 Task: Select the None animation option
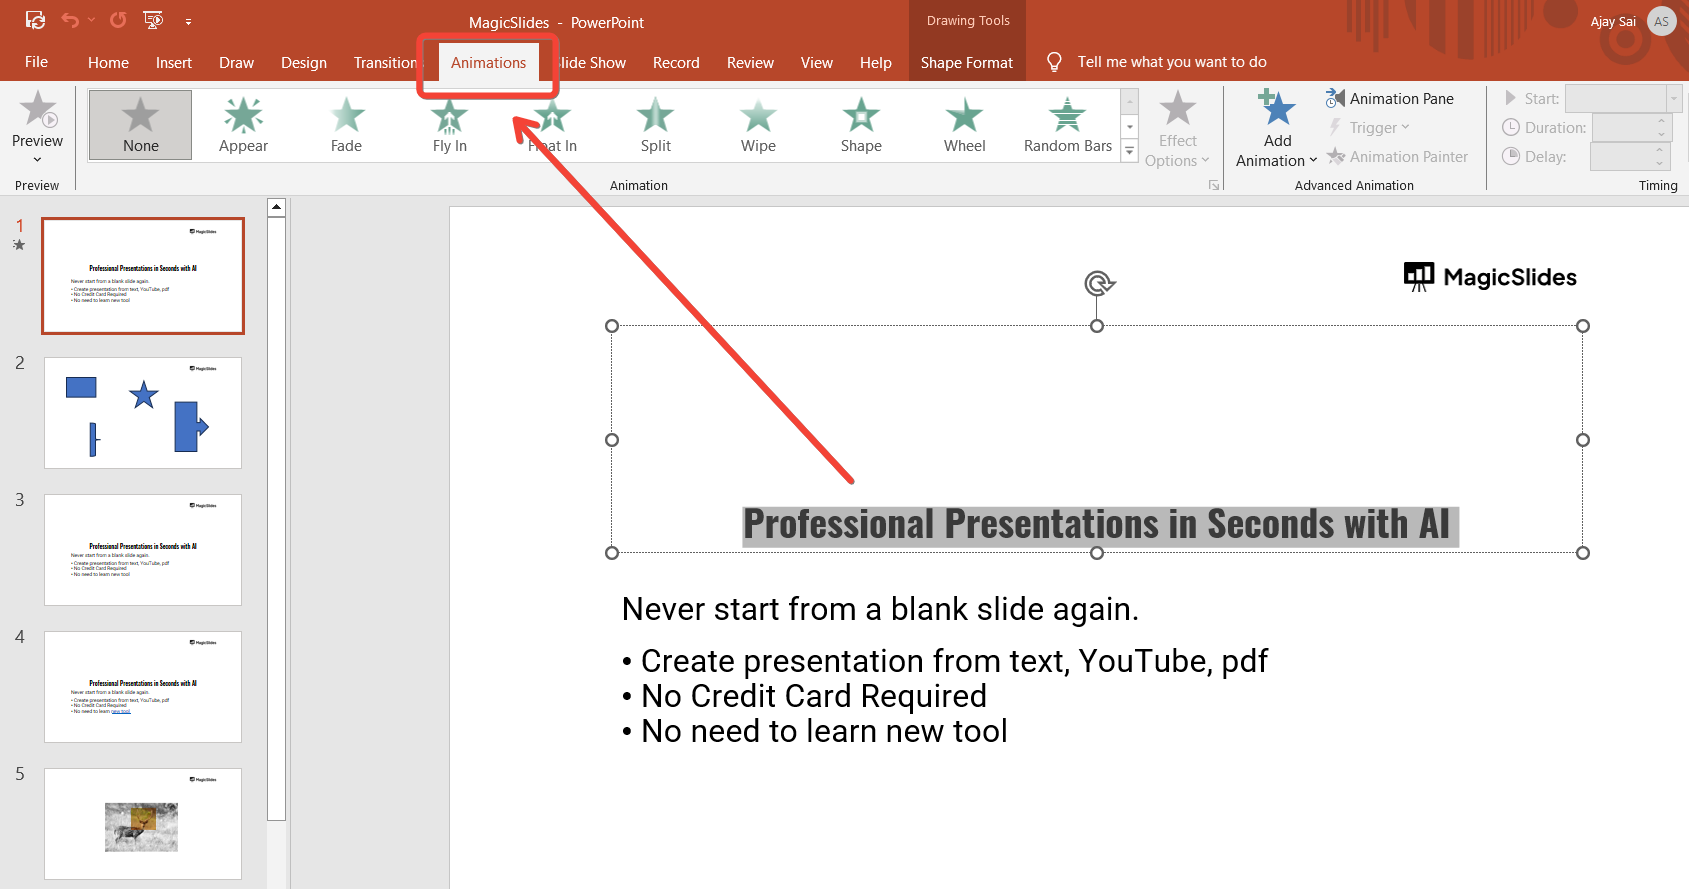coord(140,125)
